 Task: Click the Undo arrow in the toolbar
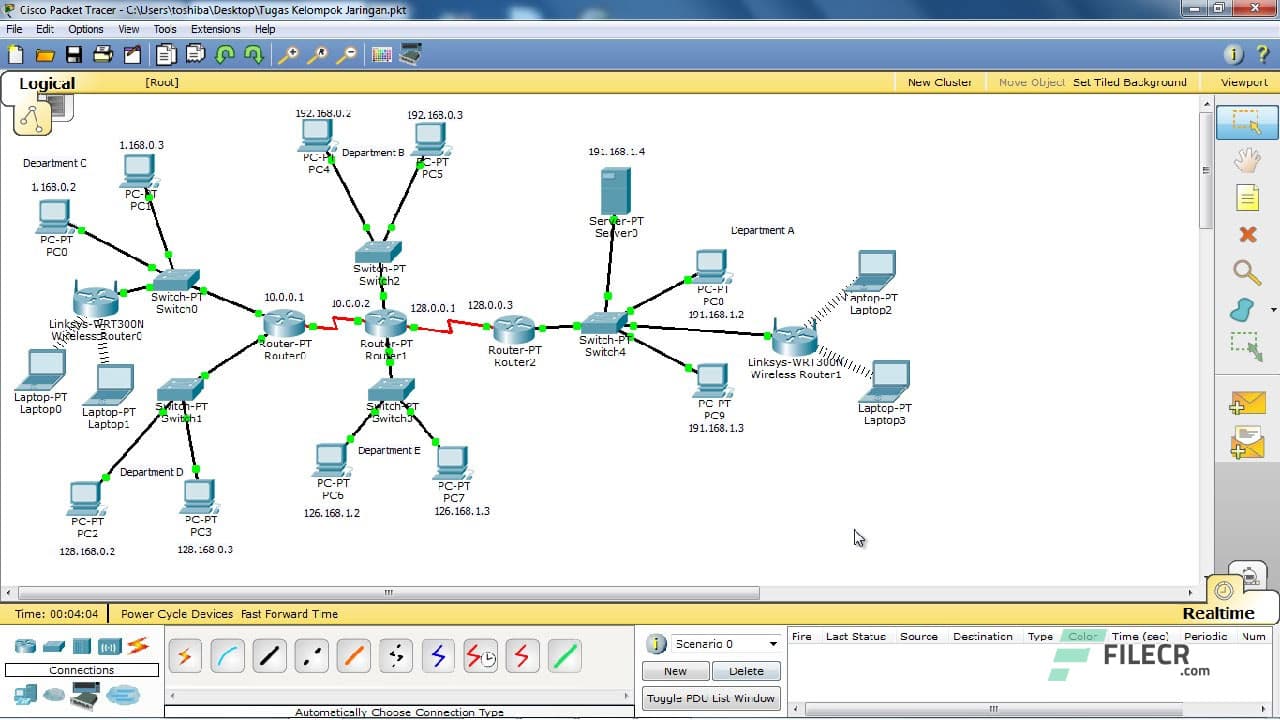[225, 54]
